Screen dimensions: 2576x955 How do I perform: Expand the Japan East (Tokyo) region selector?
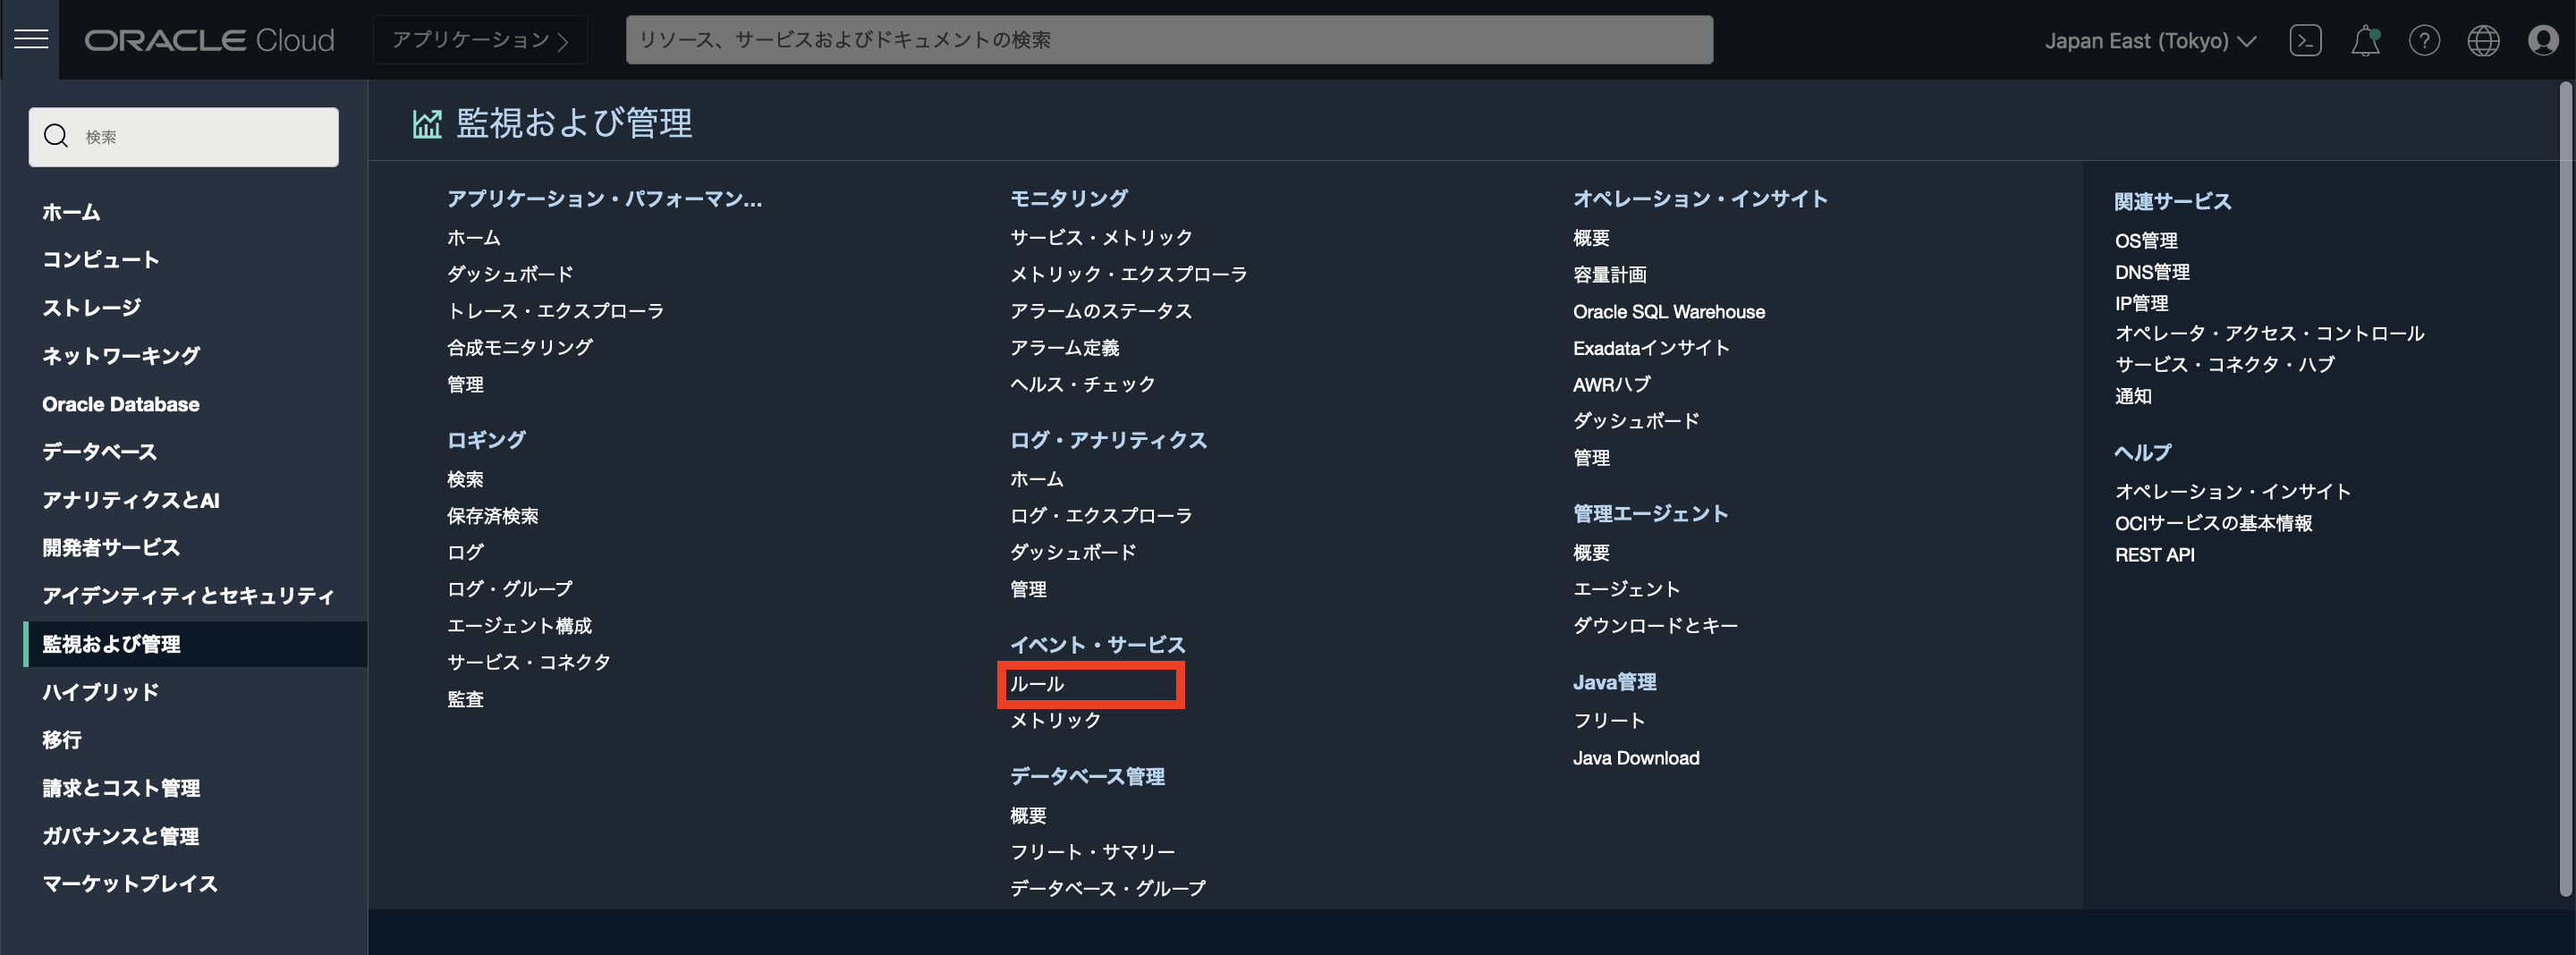tap(2150, 40)
